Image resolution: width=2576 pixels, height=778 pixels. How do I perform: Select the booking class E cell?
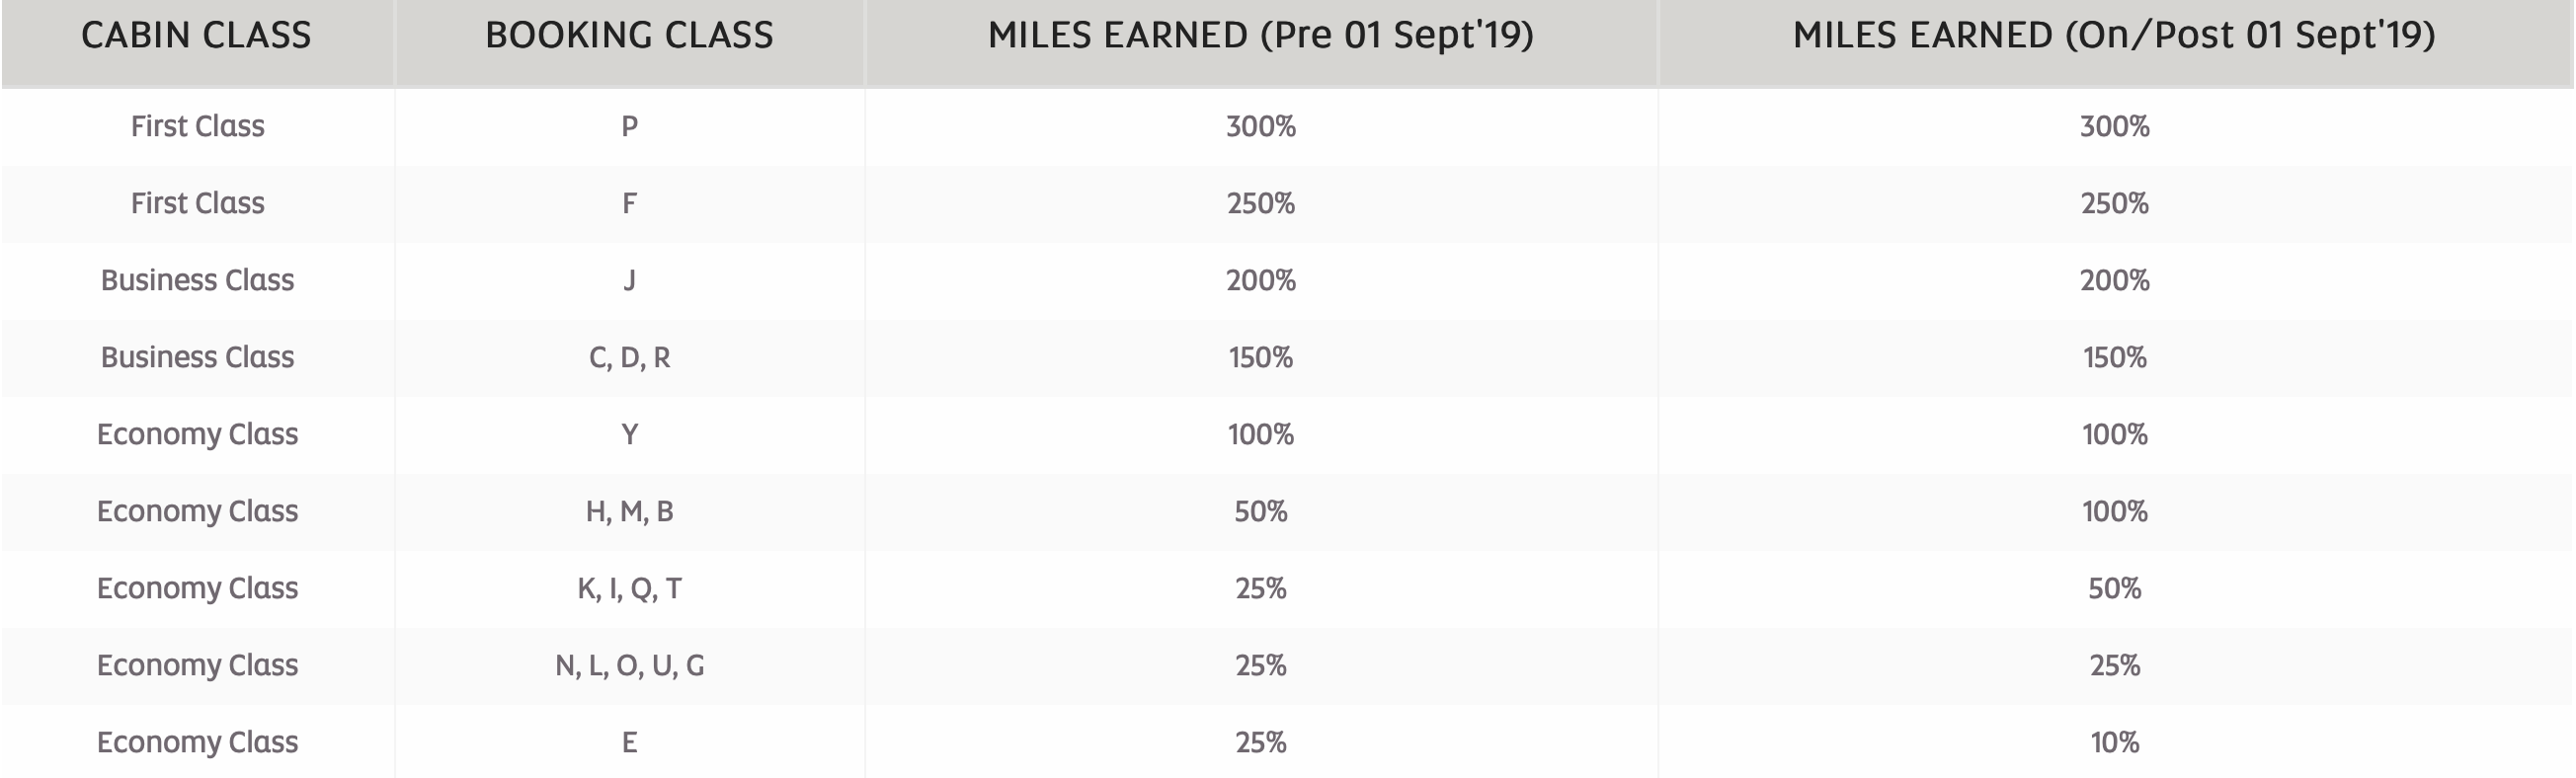(629, 742)
